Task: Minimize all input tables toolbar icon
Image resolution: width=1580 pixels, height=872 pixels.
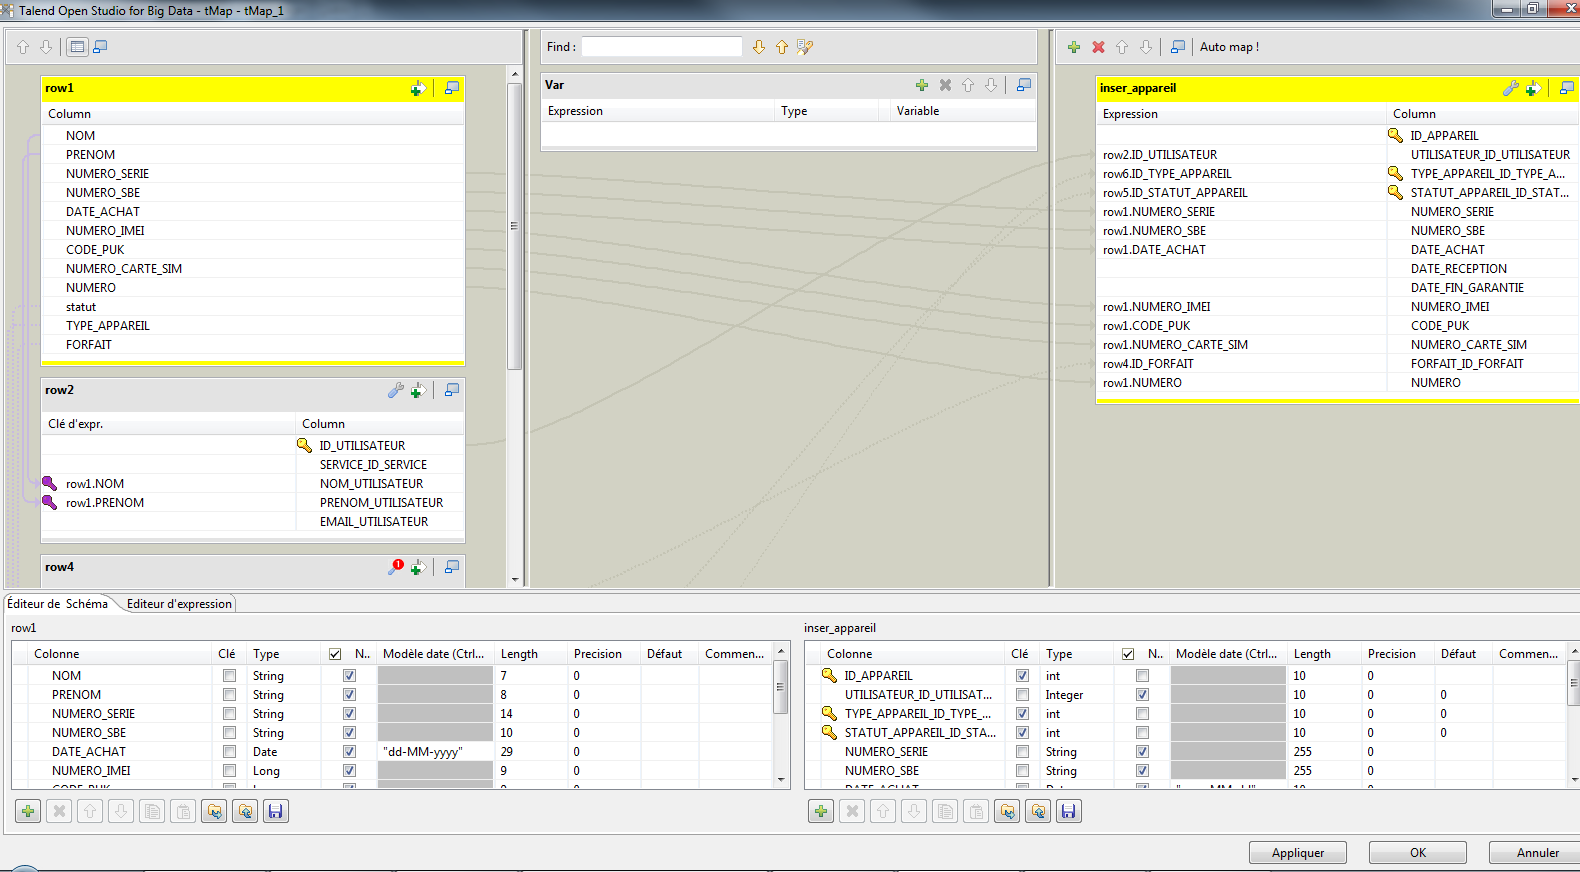Action: [100, 47]
